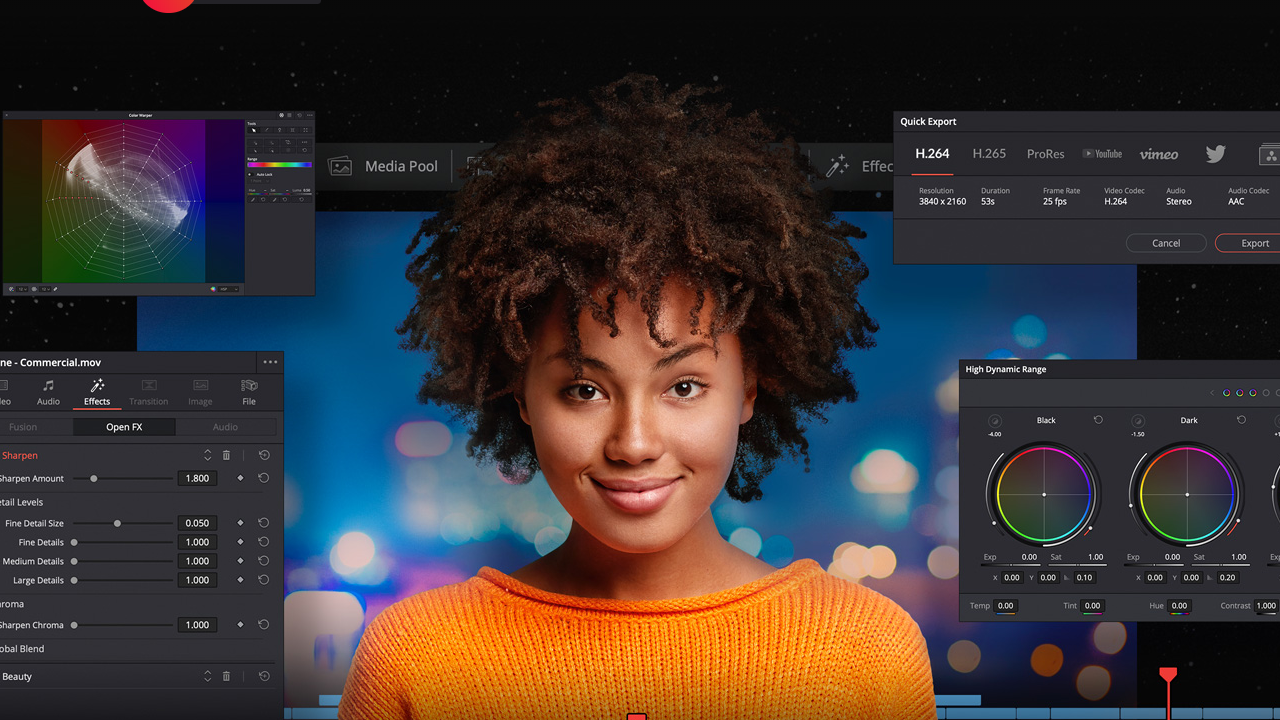Viewport: 1280px width, 720px height.
Task: Adjust the Sharpen Amount slider
Action: point(94,478)
